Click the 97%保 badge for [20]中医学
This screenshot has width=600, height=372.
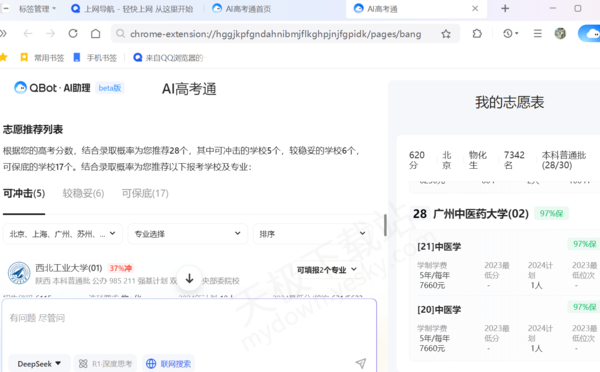[584, 307]
